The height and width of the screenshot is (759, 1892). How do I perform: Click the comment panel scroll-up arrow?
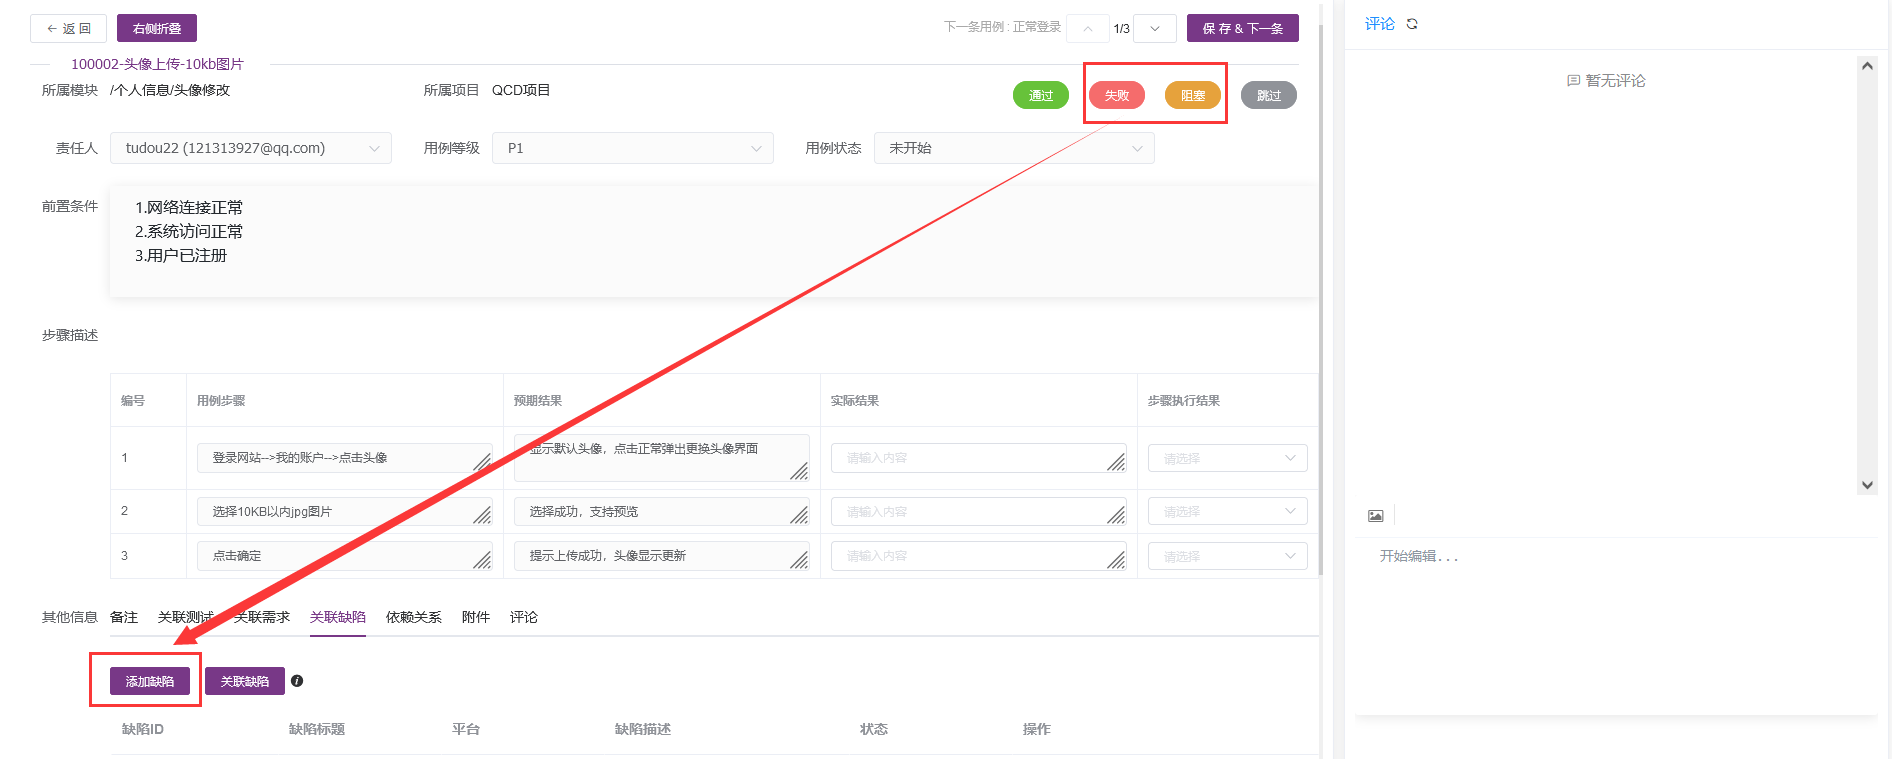click(x=1867, y=66)
